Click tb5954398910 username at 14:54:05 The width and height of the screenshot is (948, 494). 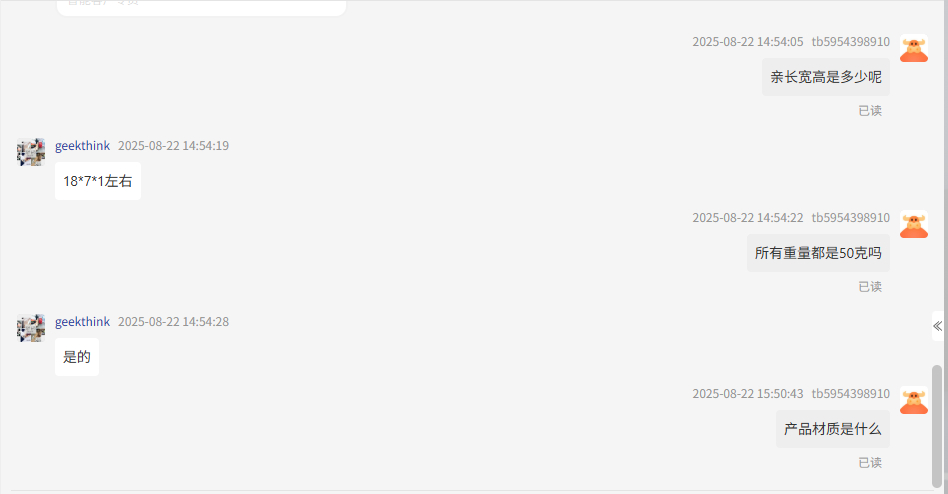click(851, 42)
